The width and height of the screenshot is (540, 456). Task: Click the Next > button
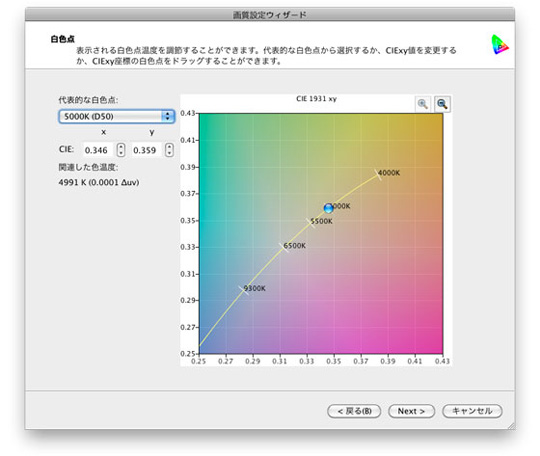click(411, 411)
